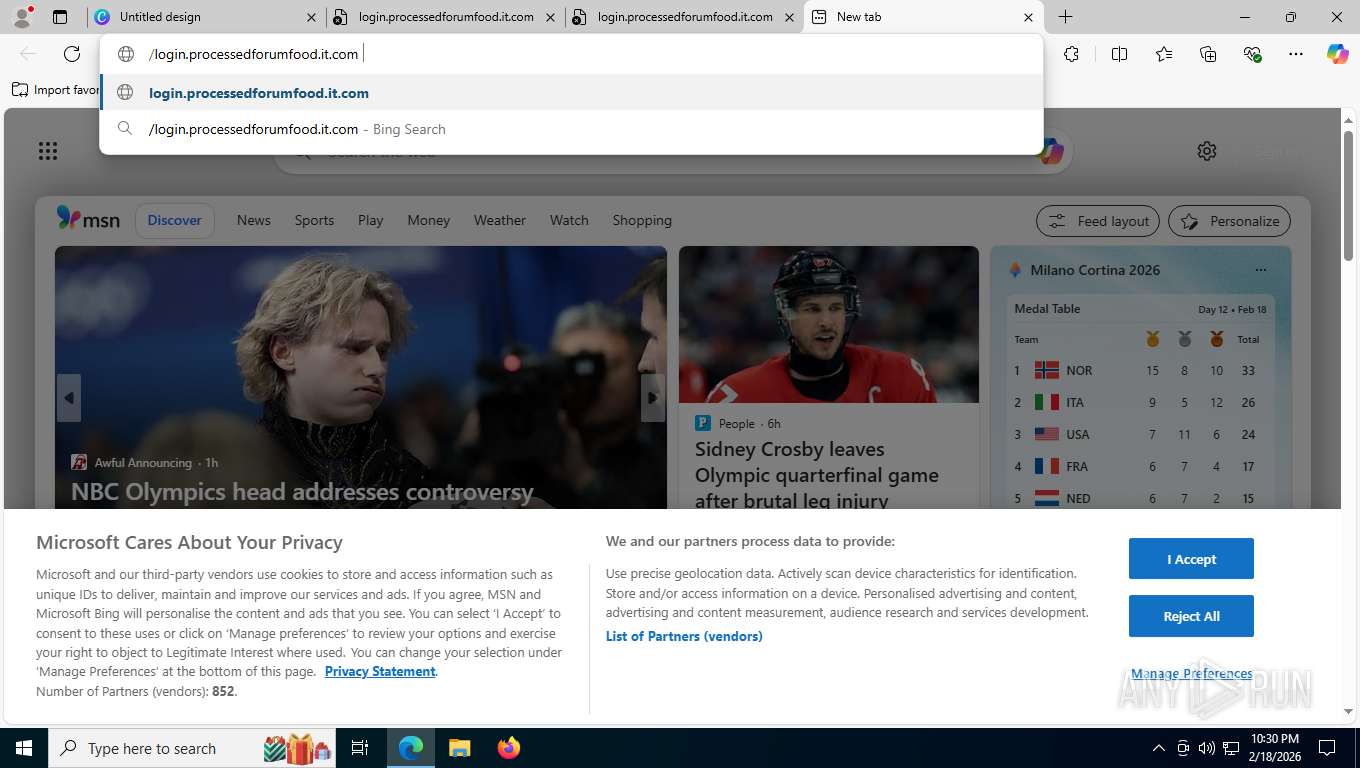Open the Feed layout options

(x=1098, y=221)
